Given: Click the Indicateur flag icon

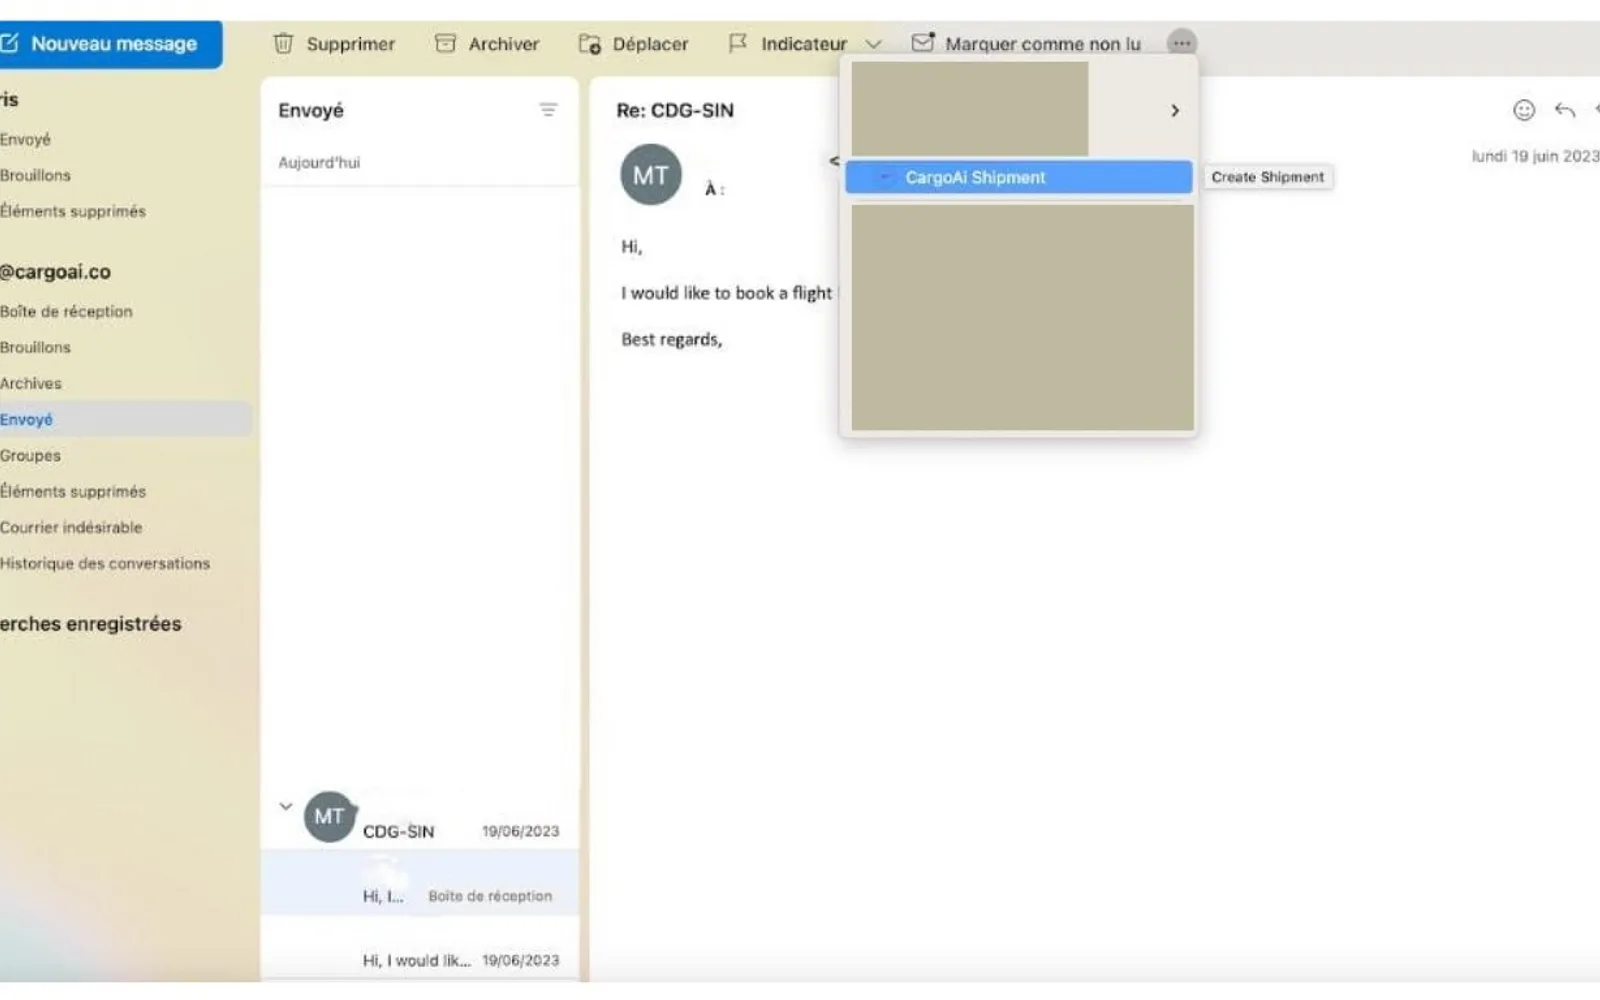Looking at the screenshot, I should (x=738, y=43).
